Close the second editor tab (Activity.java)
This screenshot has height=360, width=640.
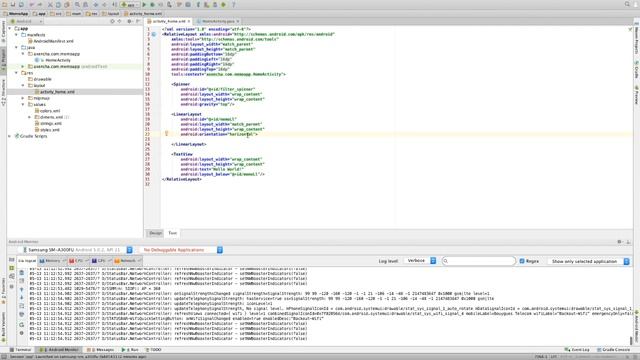coord(238,21)
